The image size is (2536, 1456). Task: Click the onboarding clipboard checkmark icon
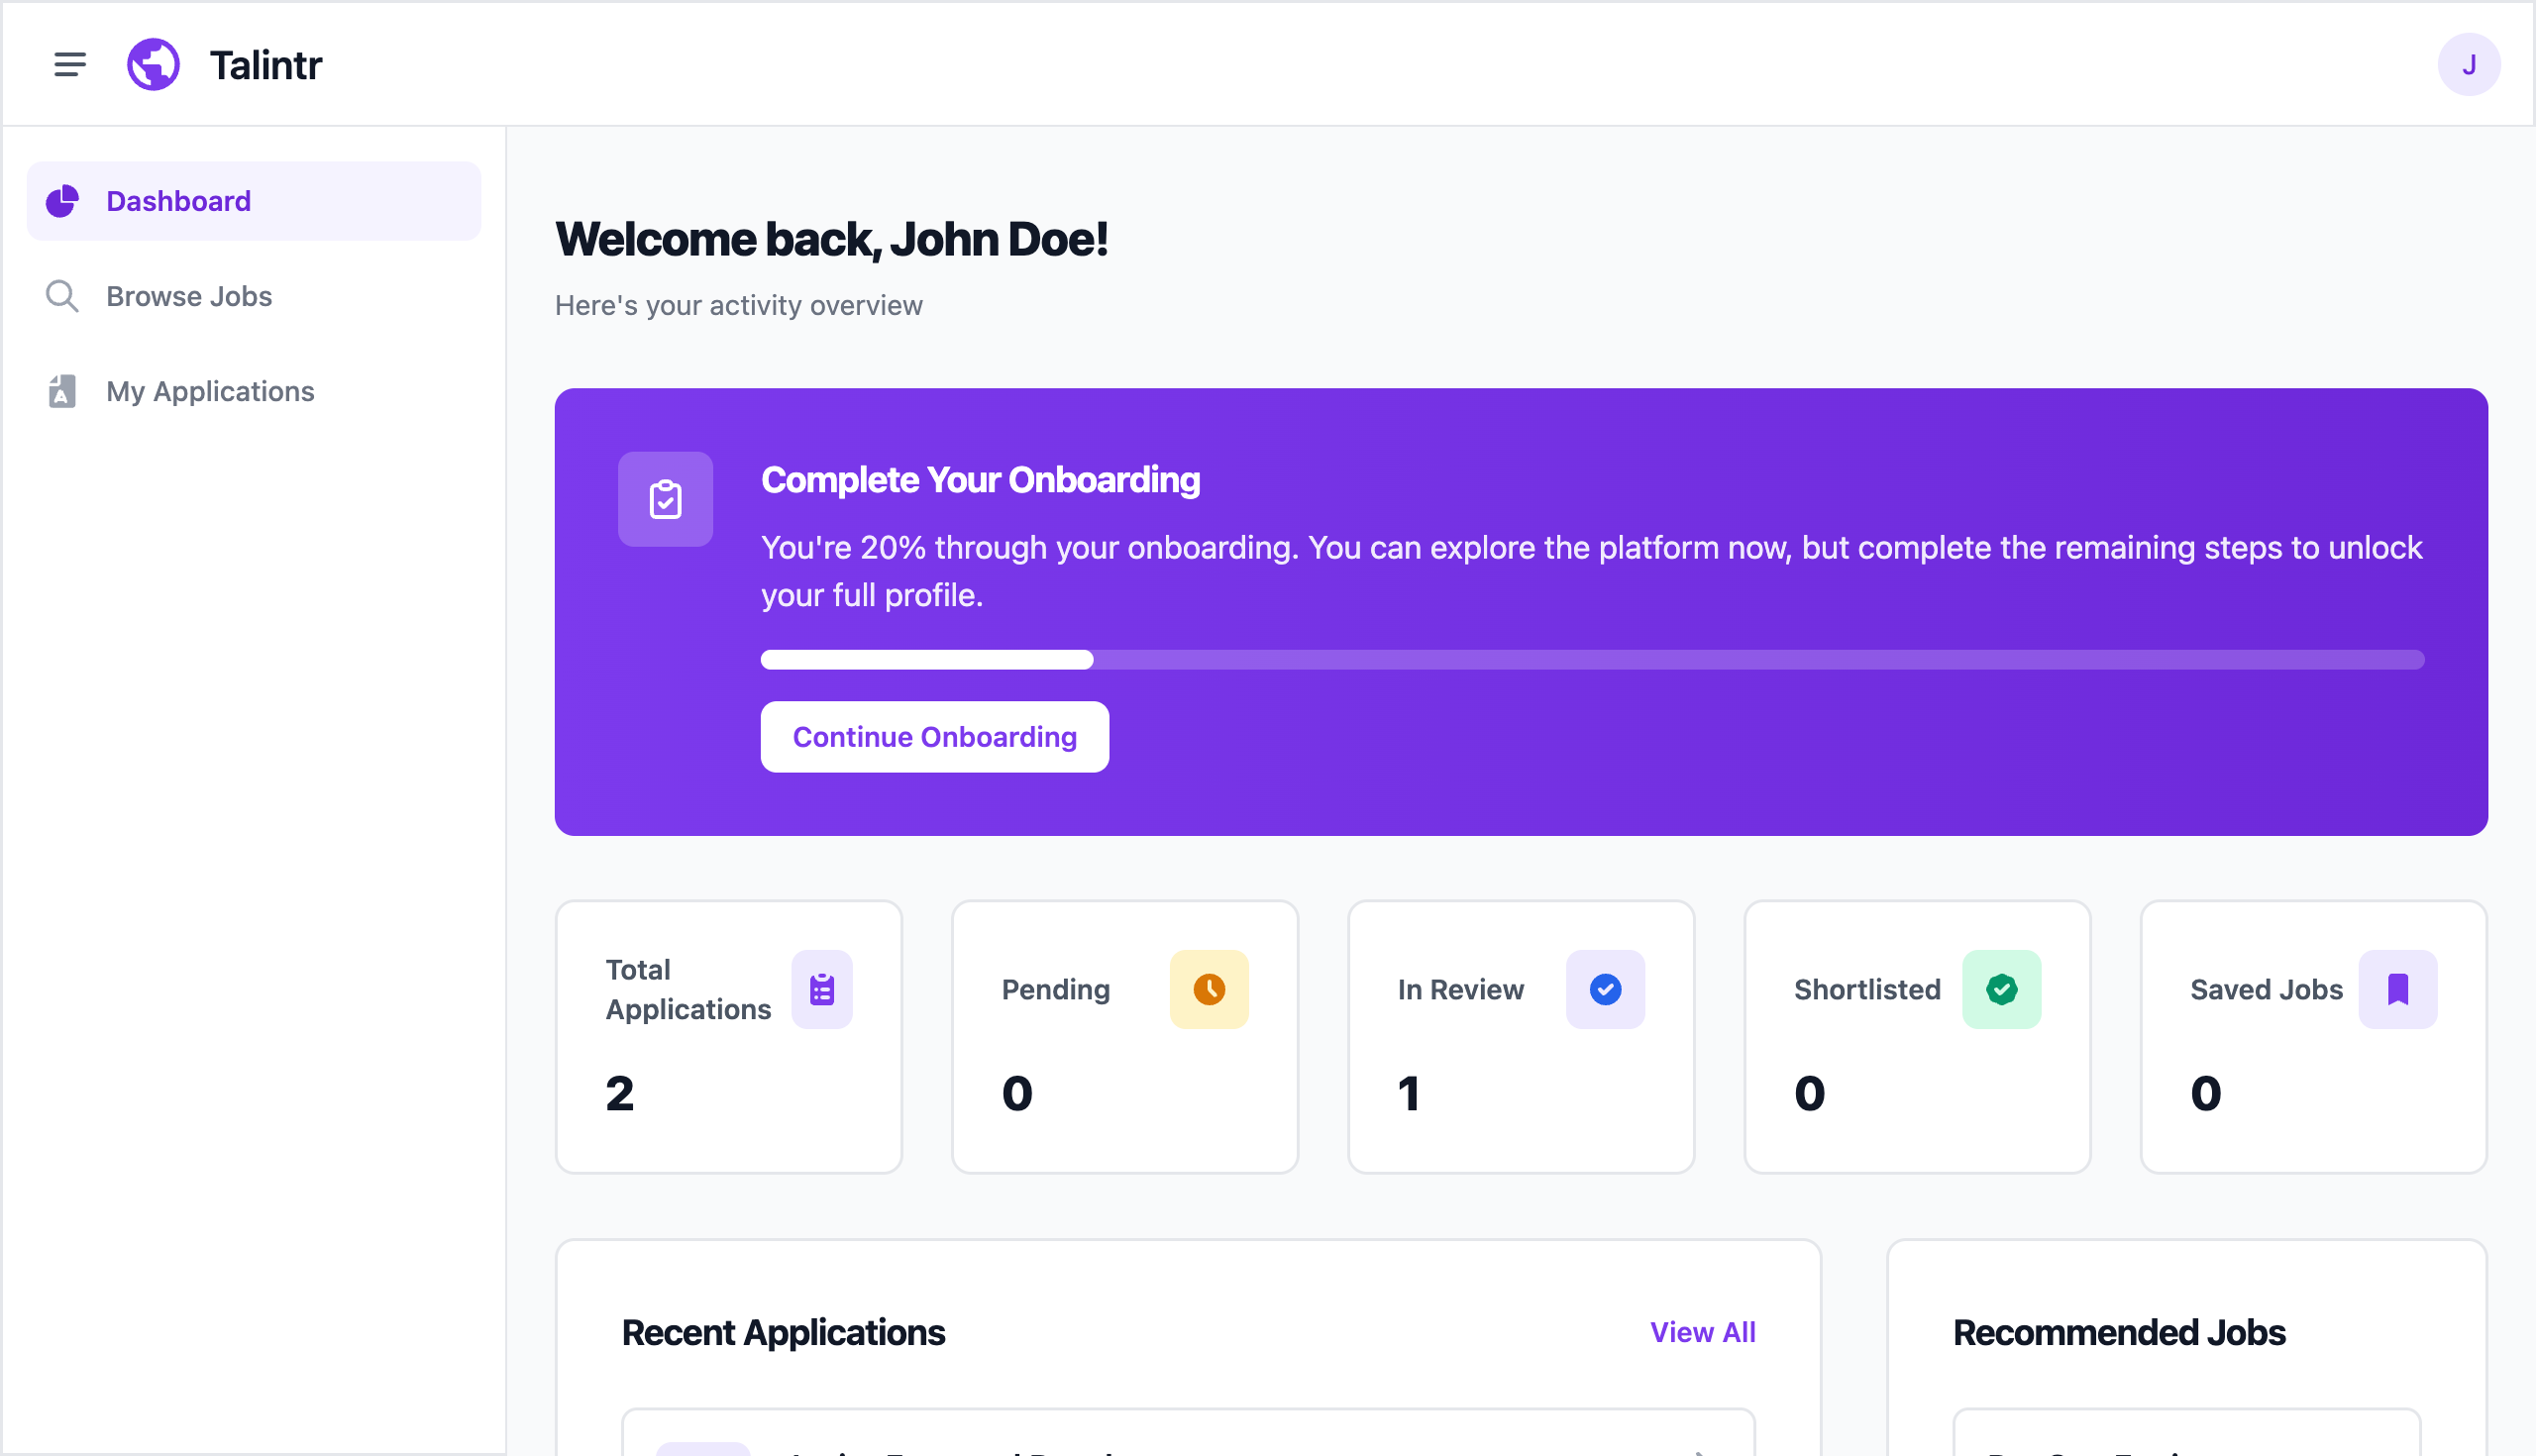665,499
